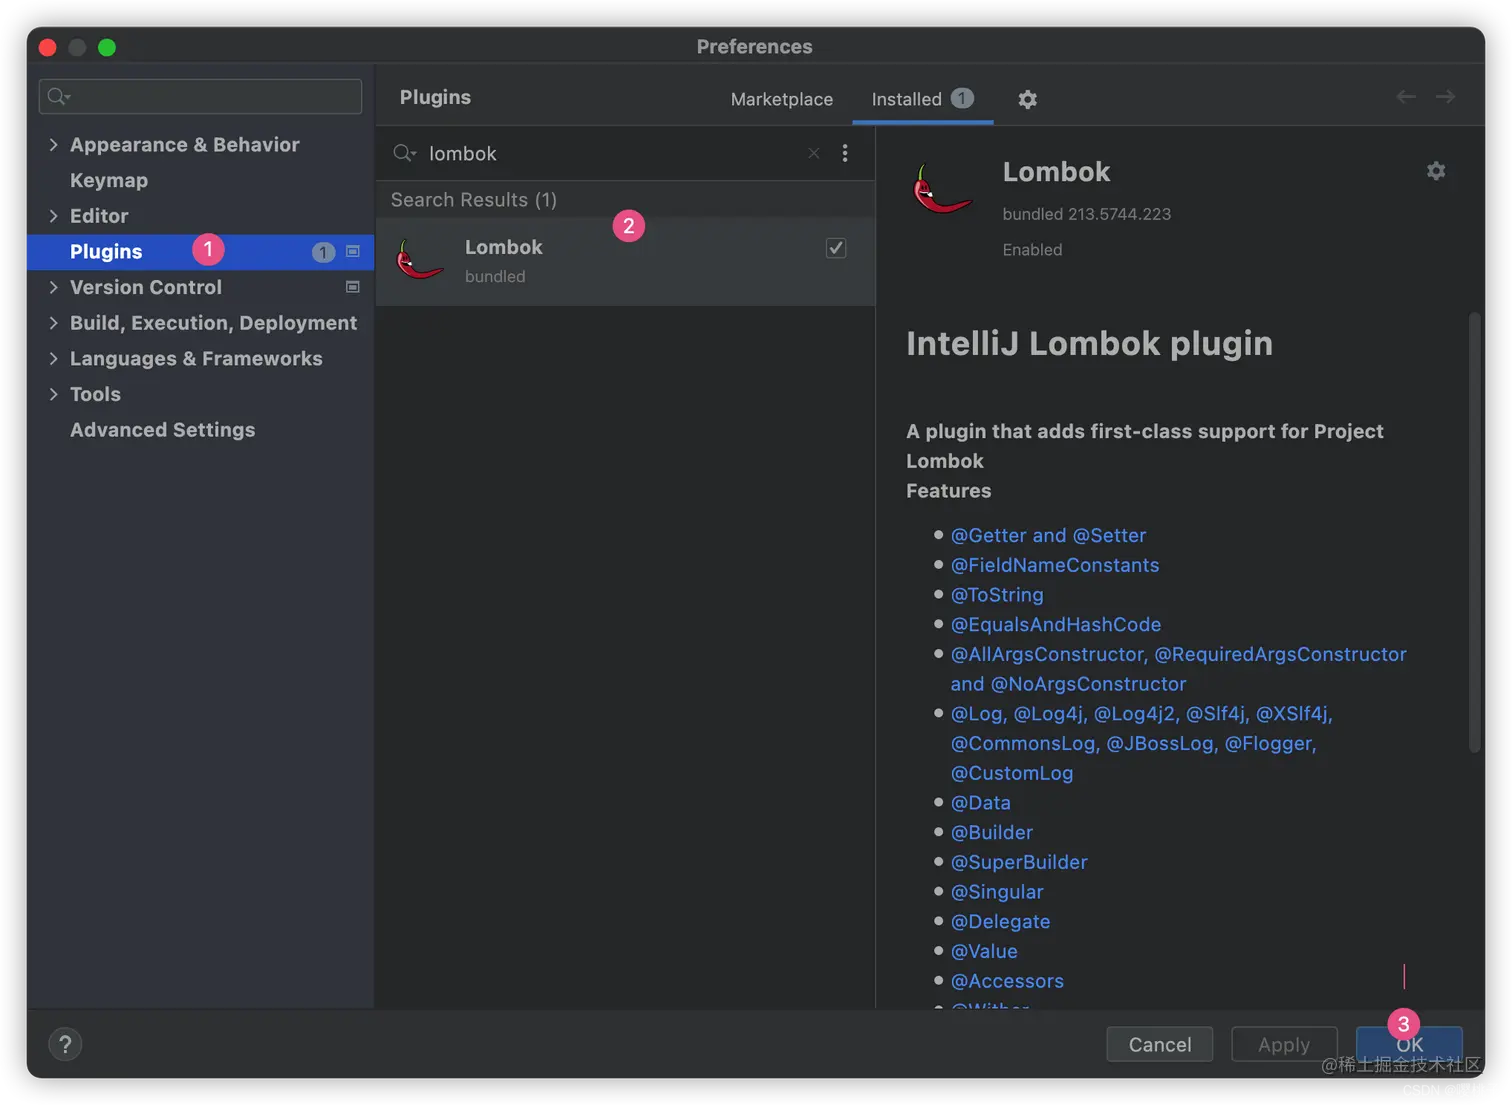Click the plugin search magnifier icon
Viewport: 1512px width, 1105px height.
click(404, 153)
